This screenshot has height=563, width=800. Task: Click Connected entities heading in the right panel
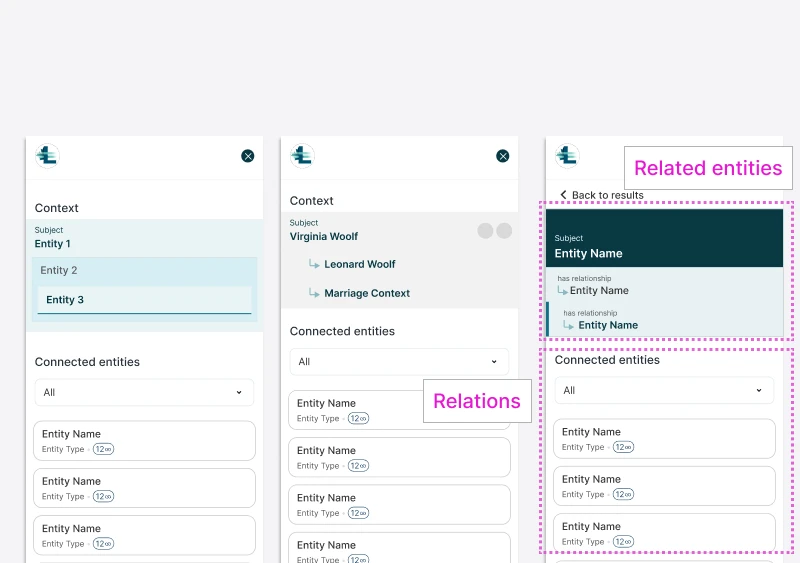tap(607, 360)
